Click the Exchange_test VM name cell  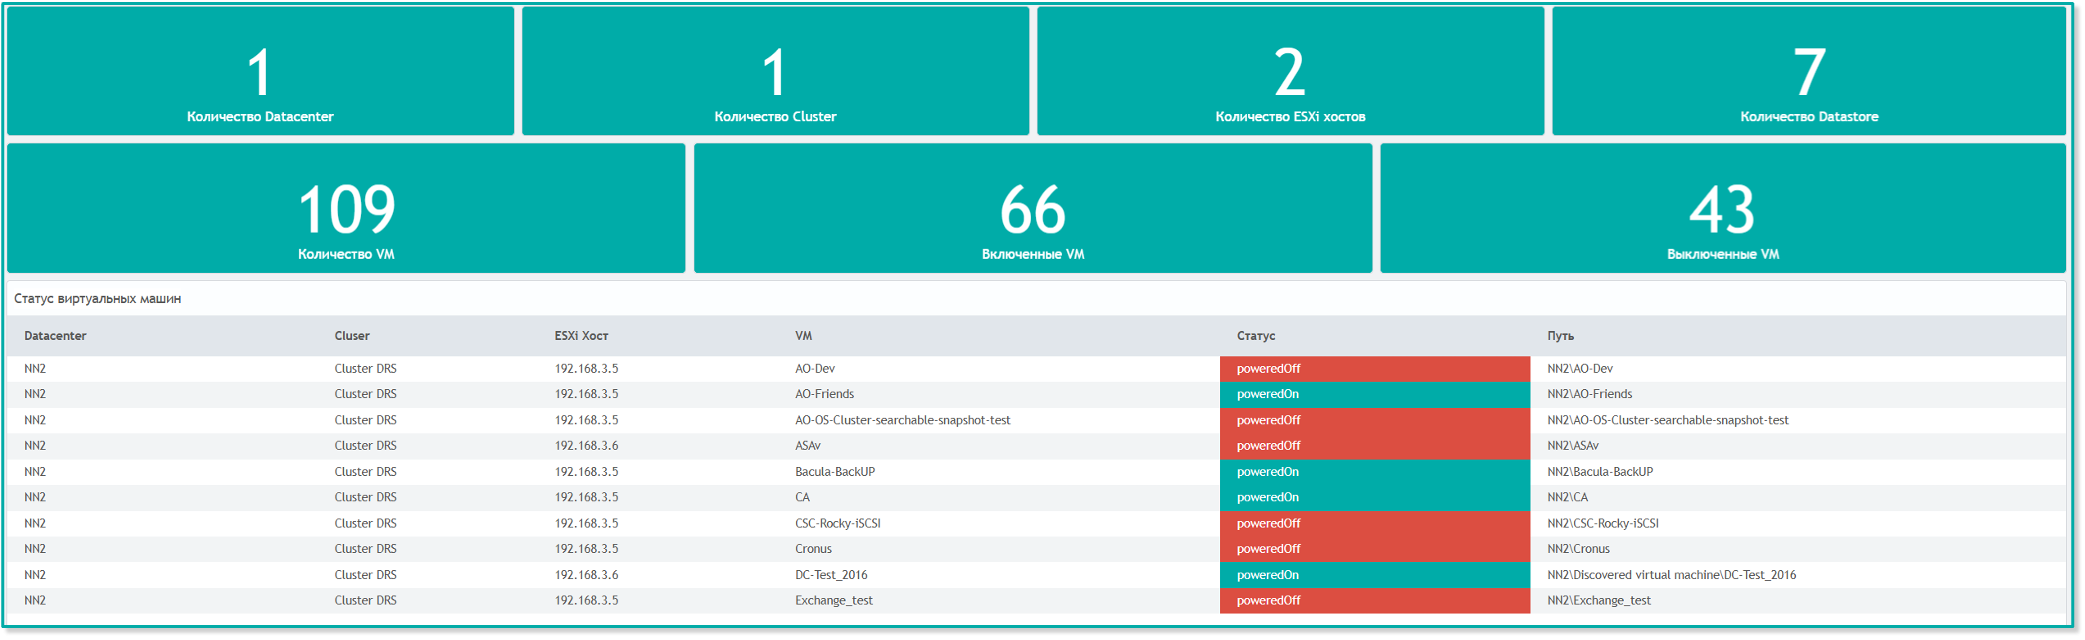(833, 601)
